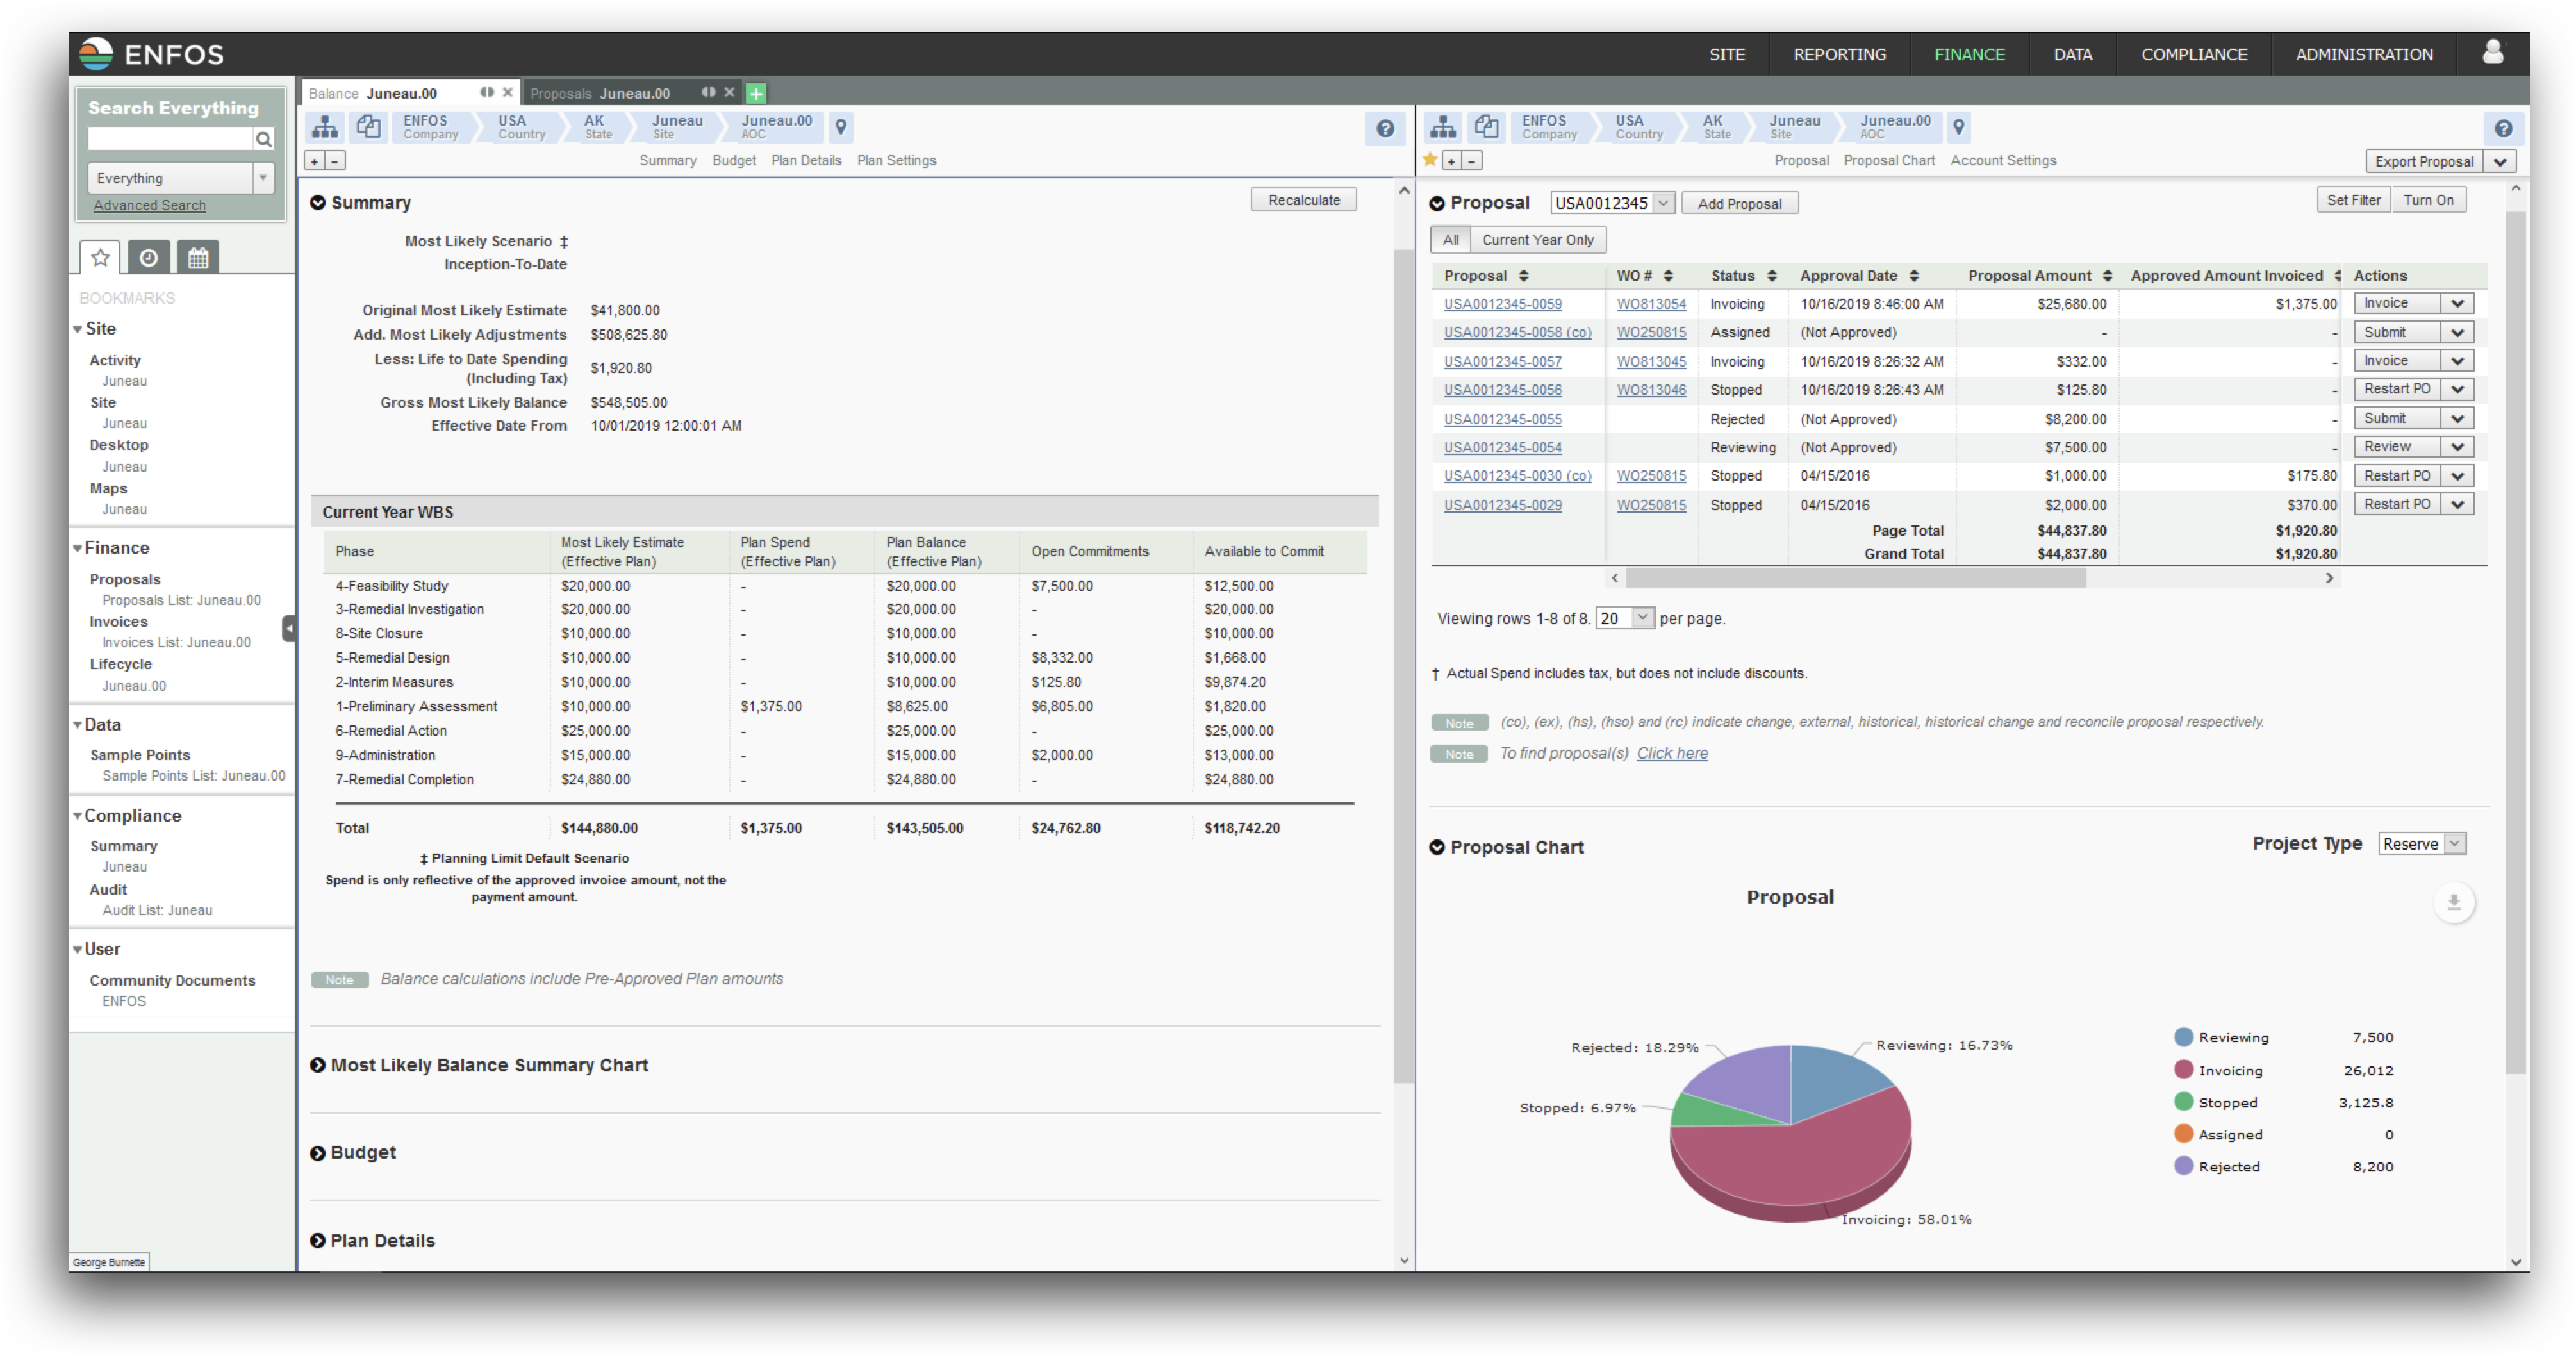This screenshot has width=2576, height=1356.
Task: Expand all sections in Balance pane
Action: 314,161
